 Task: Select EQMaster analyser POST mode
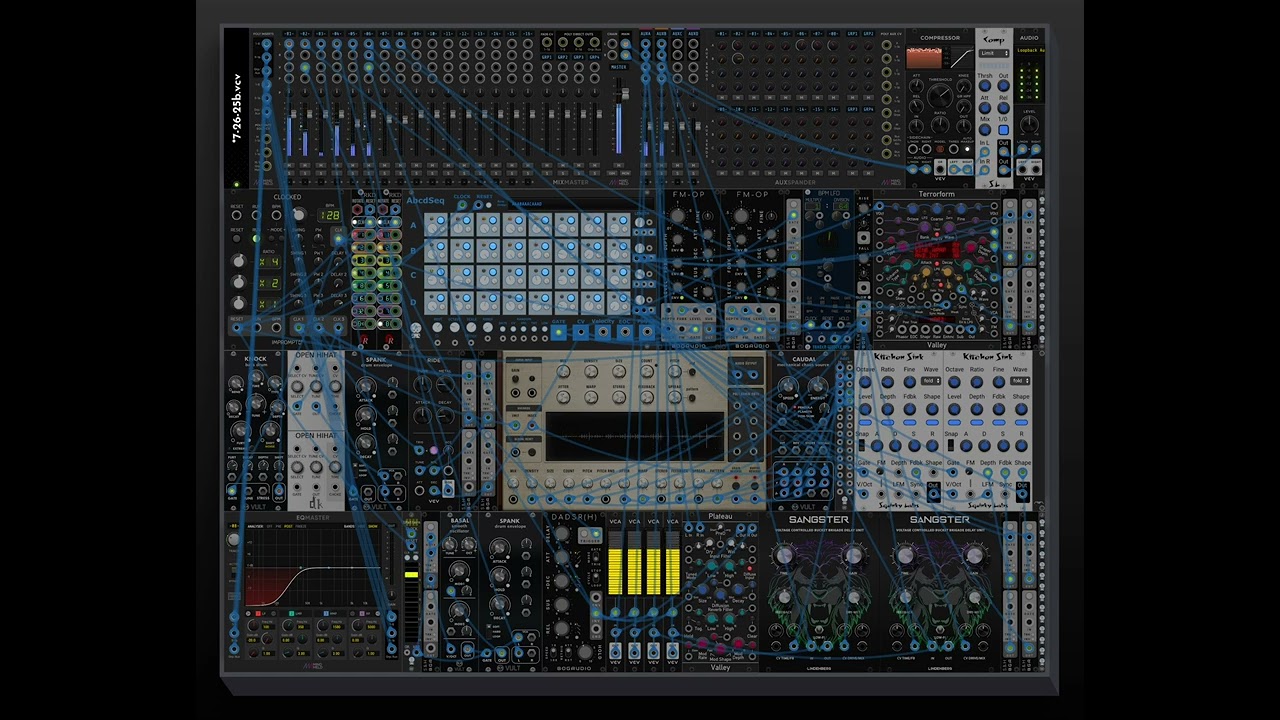click(288, 526)
